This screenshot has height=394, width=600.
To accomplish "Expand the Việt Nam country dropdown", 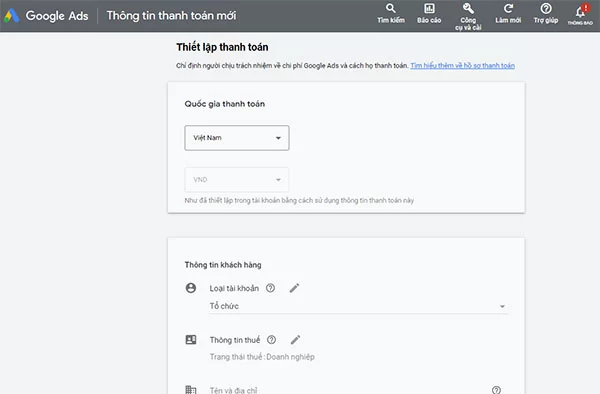I will (237, 138).
